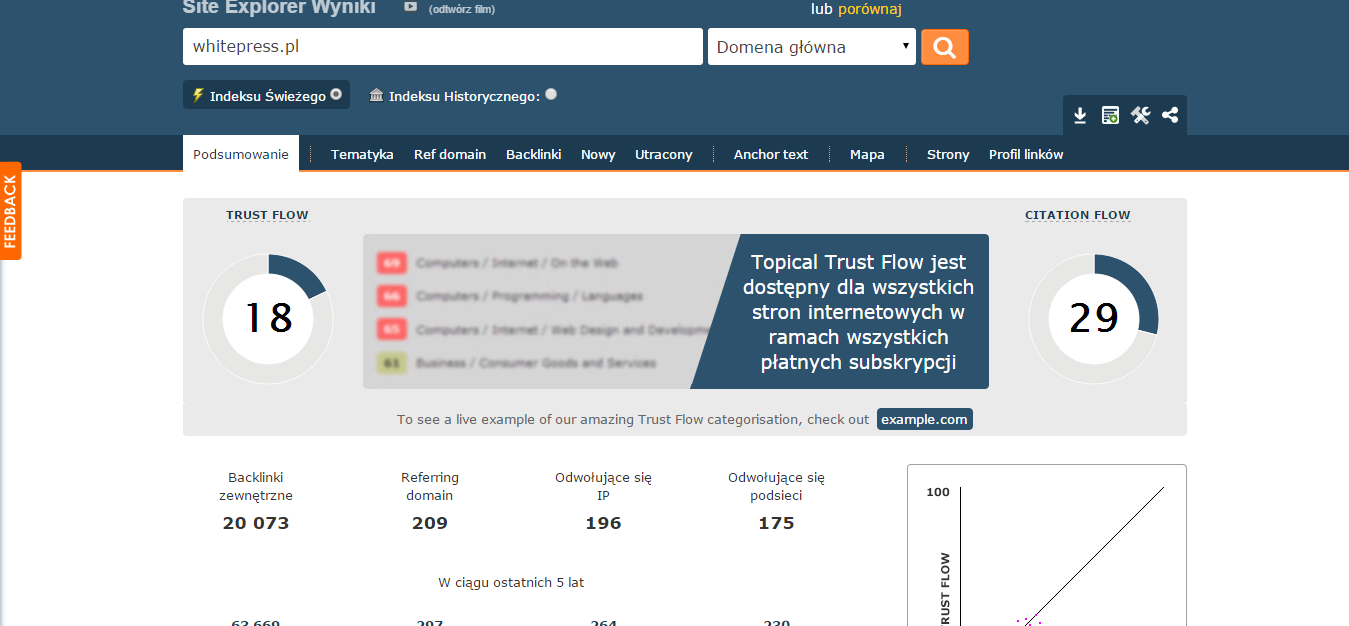Click the Backlinki zewnętrzne value 20 073
The height and width of the screenshot is (626, 1349).
256,523
